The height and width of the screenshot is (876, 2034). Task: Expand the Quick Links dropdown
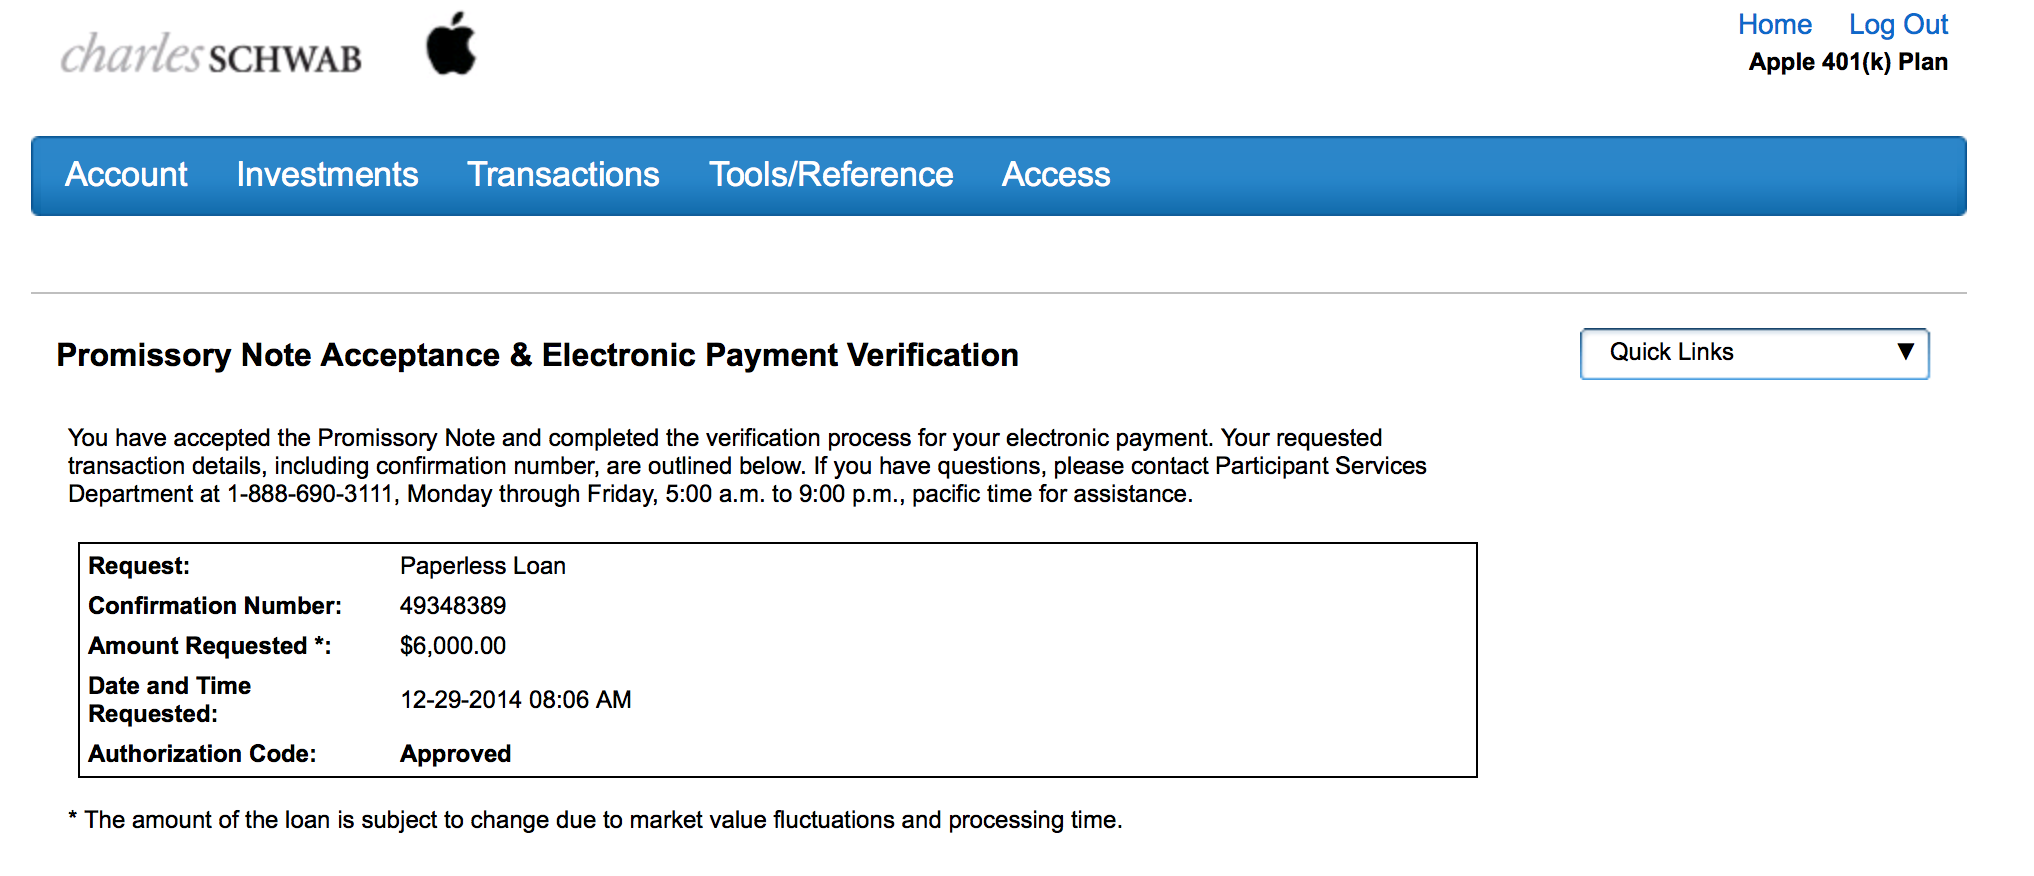click(x=1754, y=353)
